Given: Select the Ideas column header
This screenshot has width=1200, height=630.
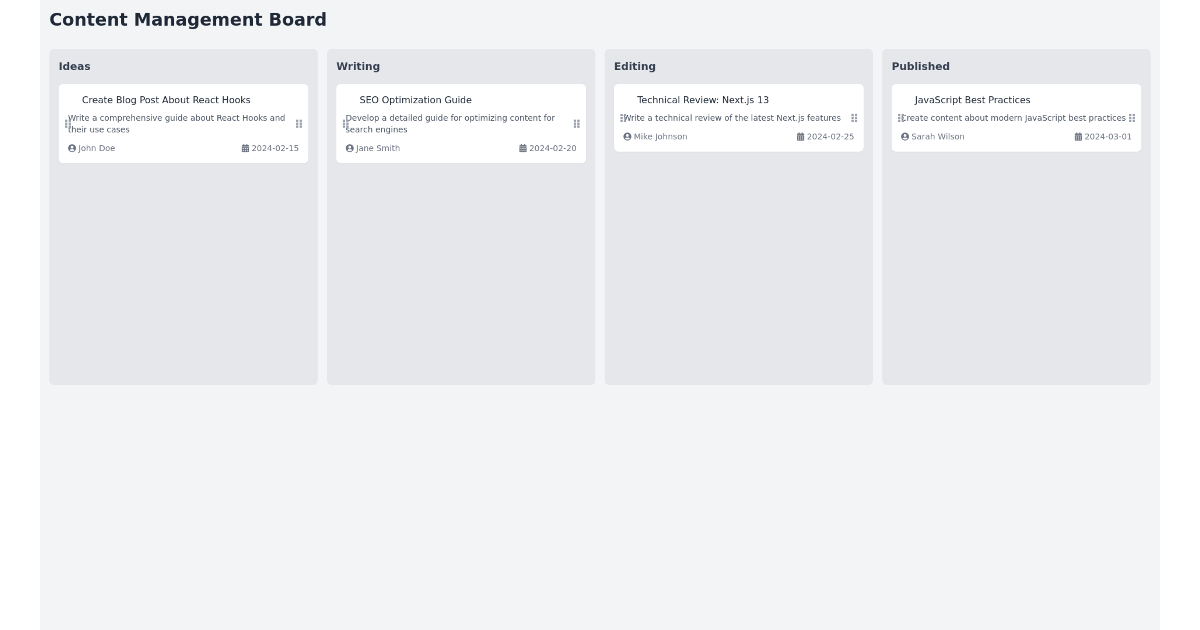Looking at the screenshot, I should [x=74, y=66].
